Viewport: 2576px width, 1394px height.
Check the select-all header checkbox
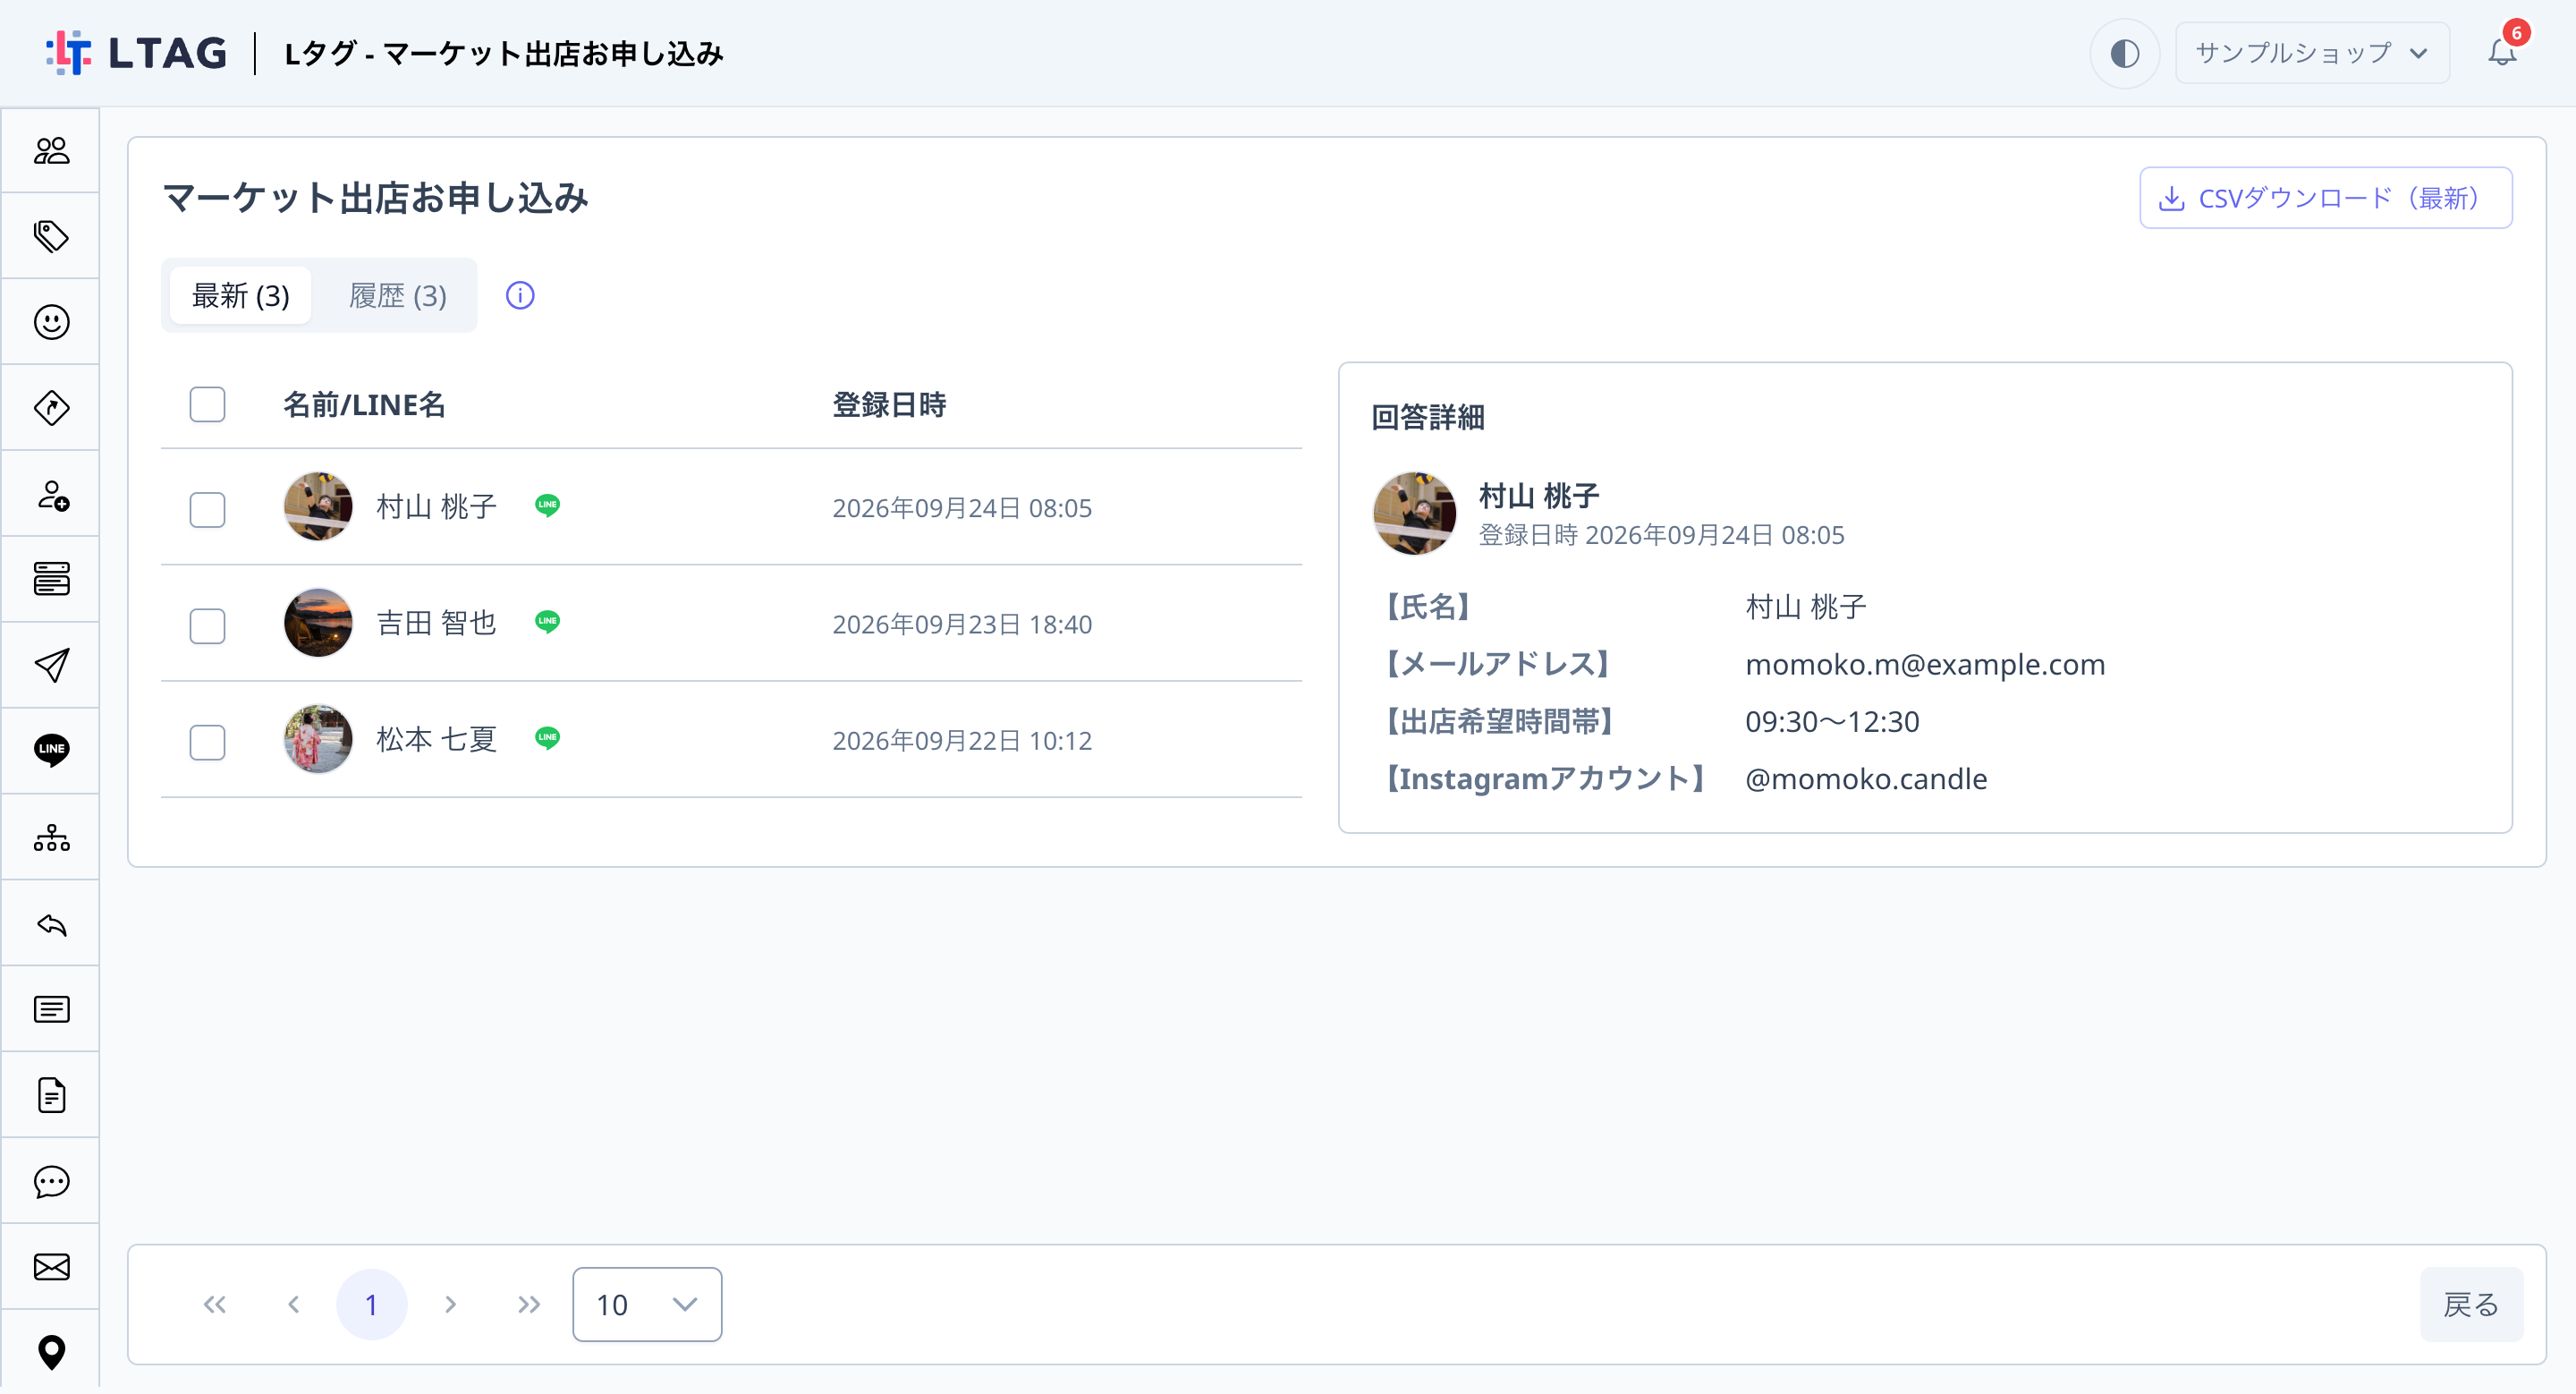207,405
